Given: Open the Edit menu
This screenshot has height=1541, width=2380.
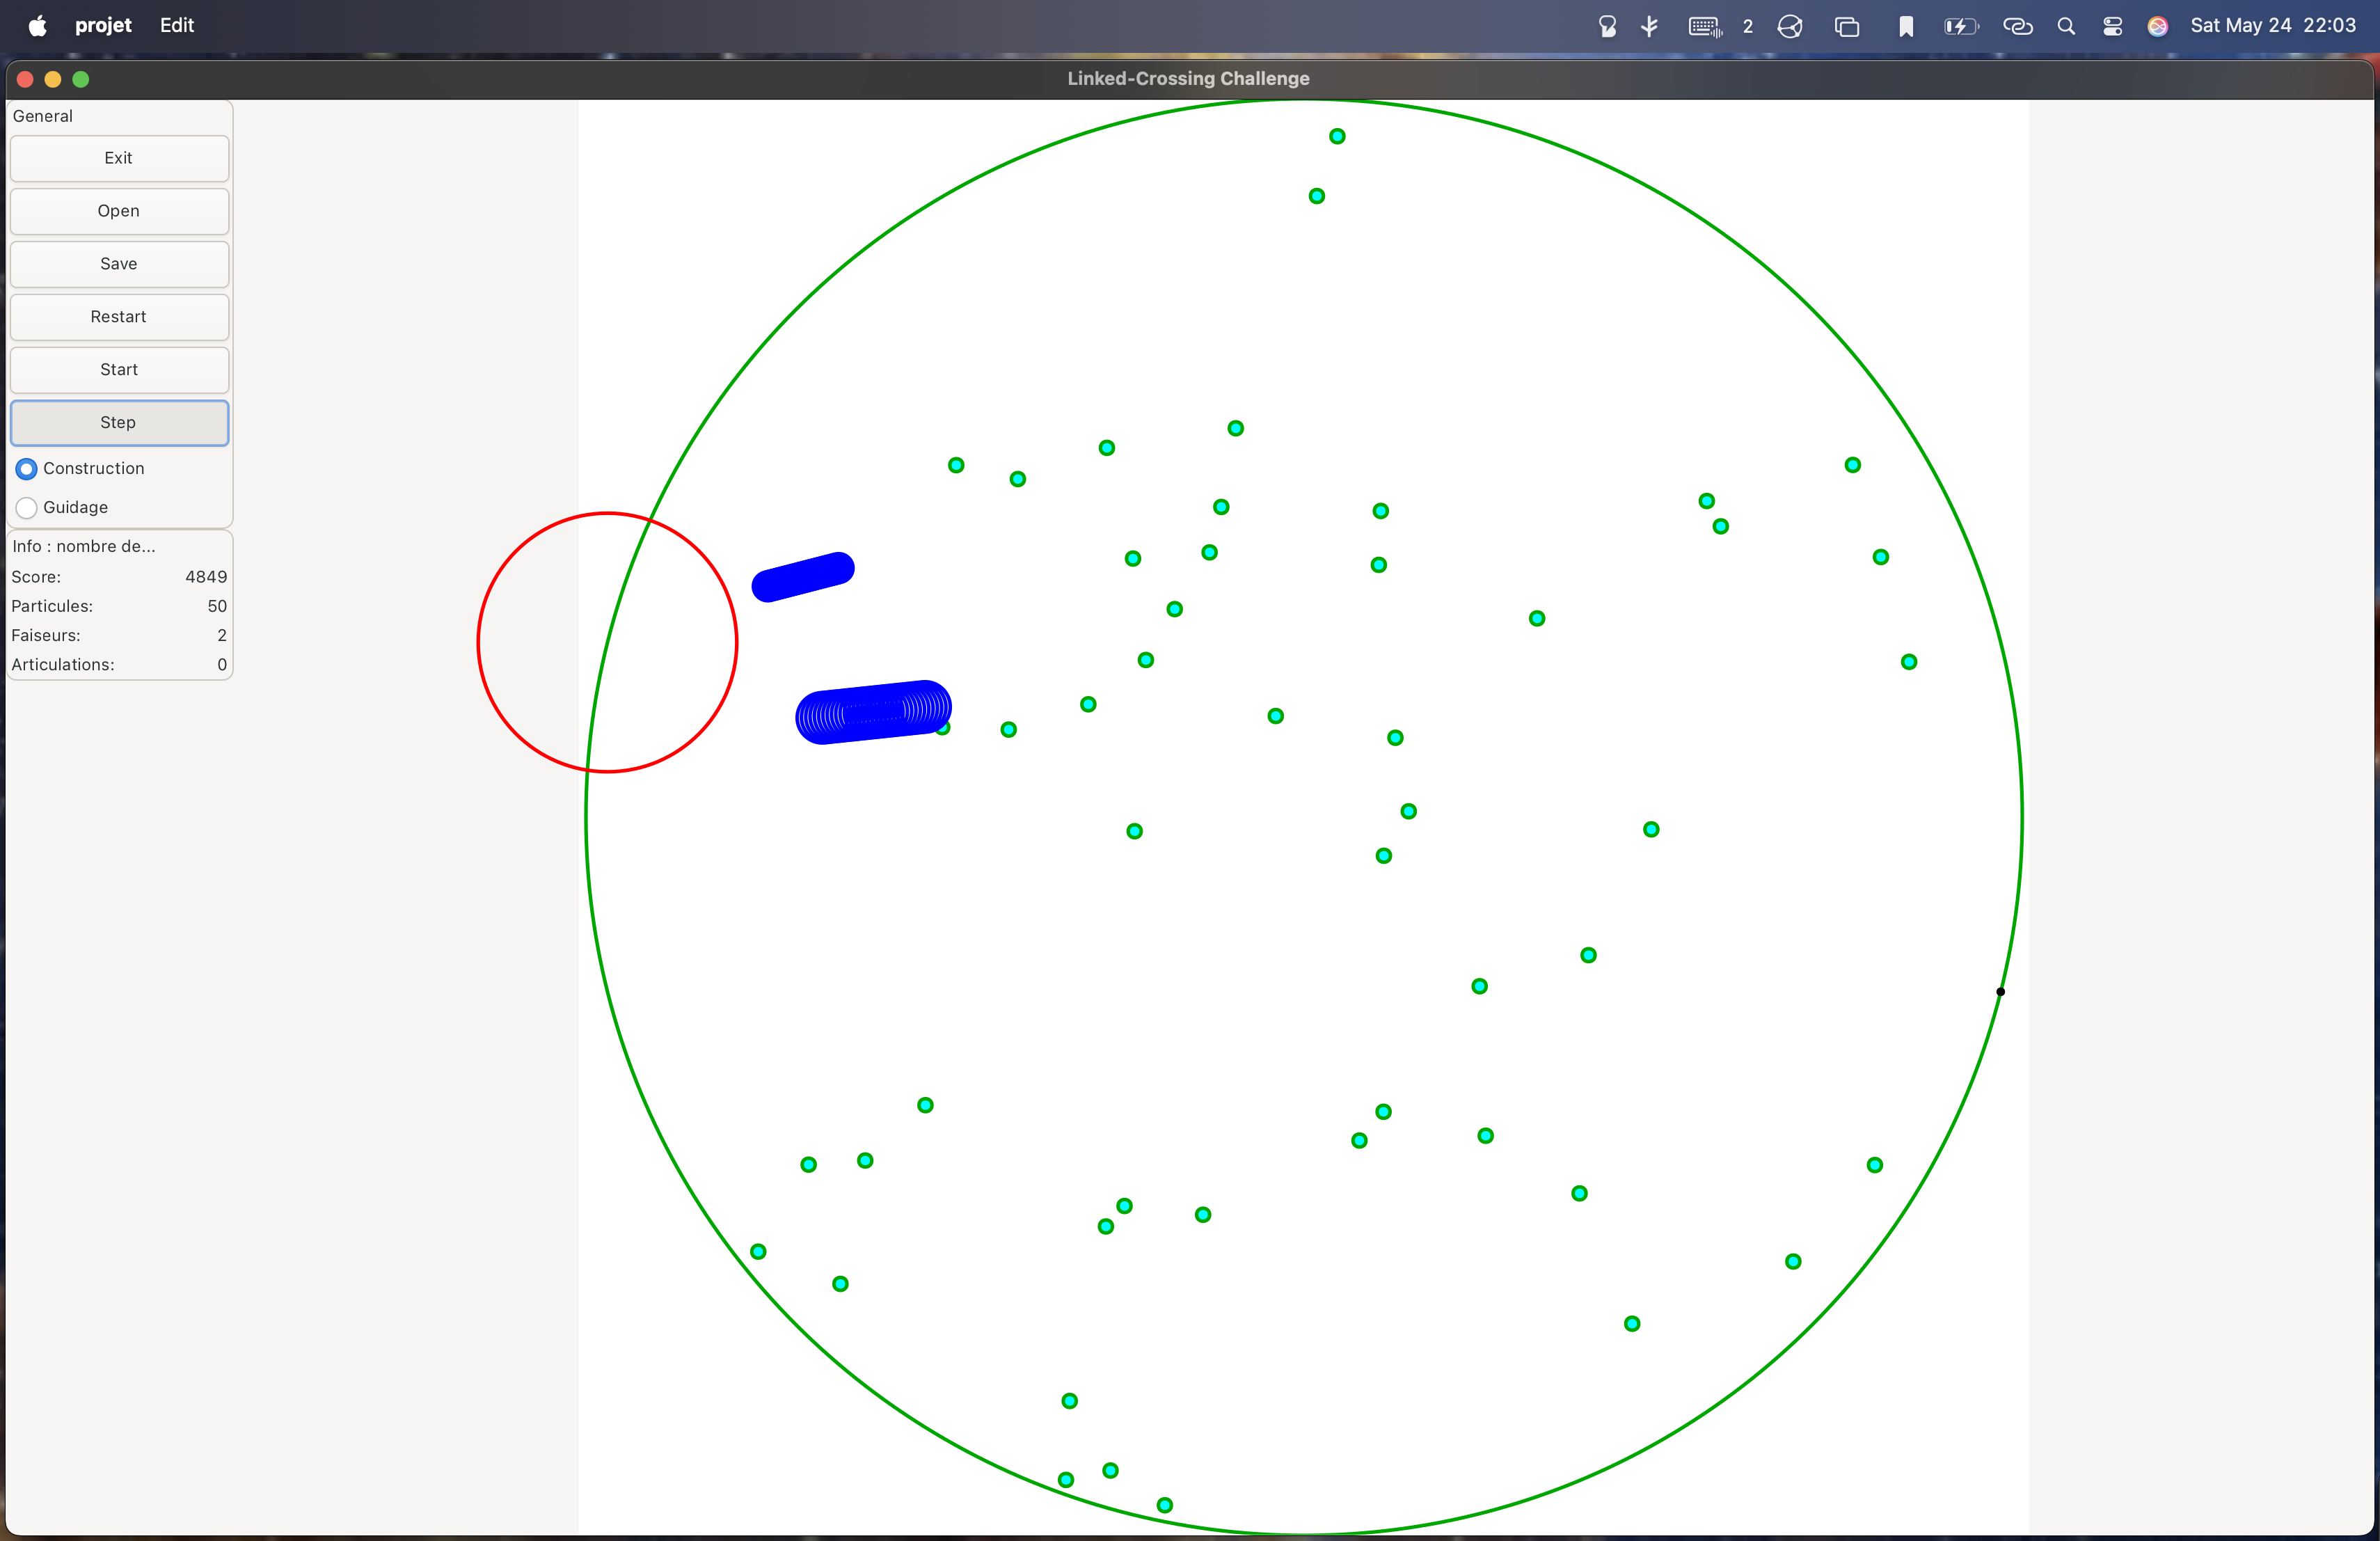Looking at the screenshot, I should [x=177, y=25].
